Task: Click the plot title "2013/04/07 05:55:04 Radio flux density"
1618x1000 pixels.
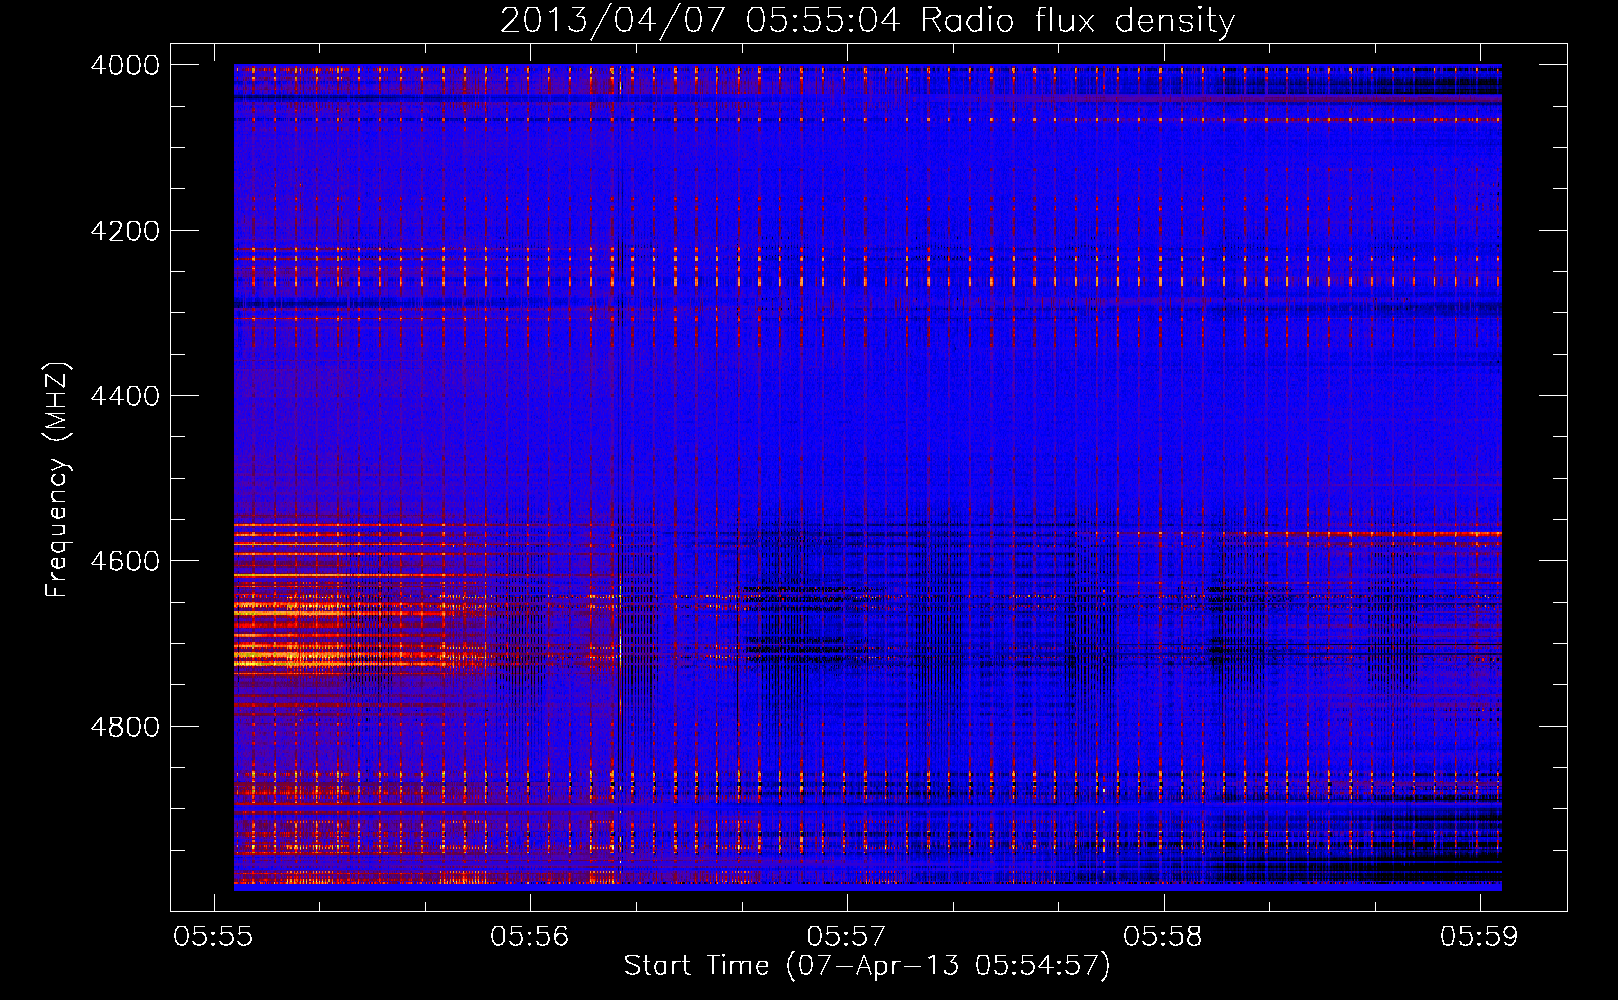Action: click(868, 20)
